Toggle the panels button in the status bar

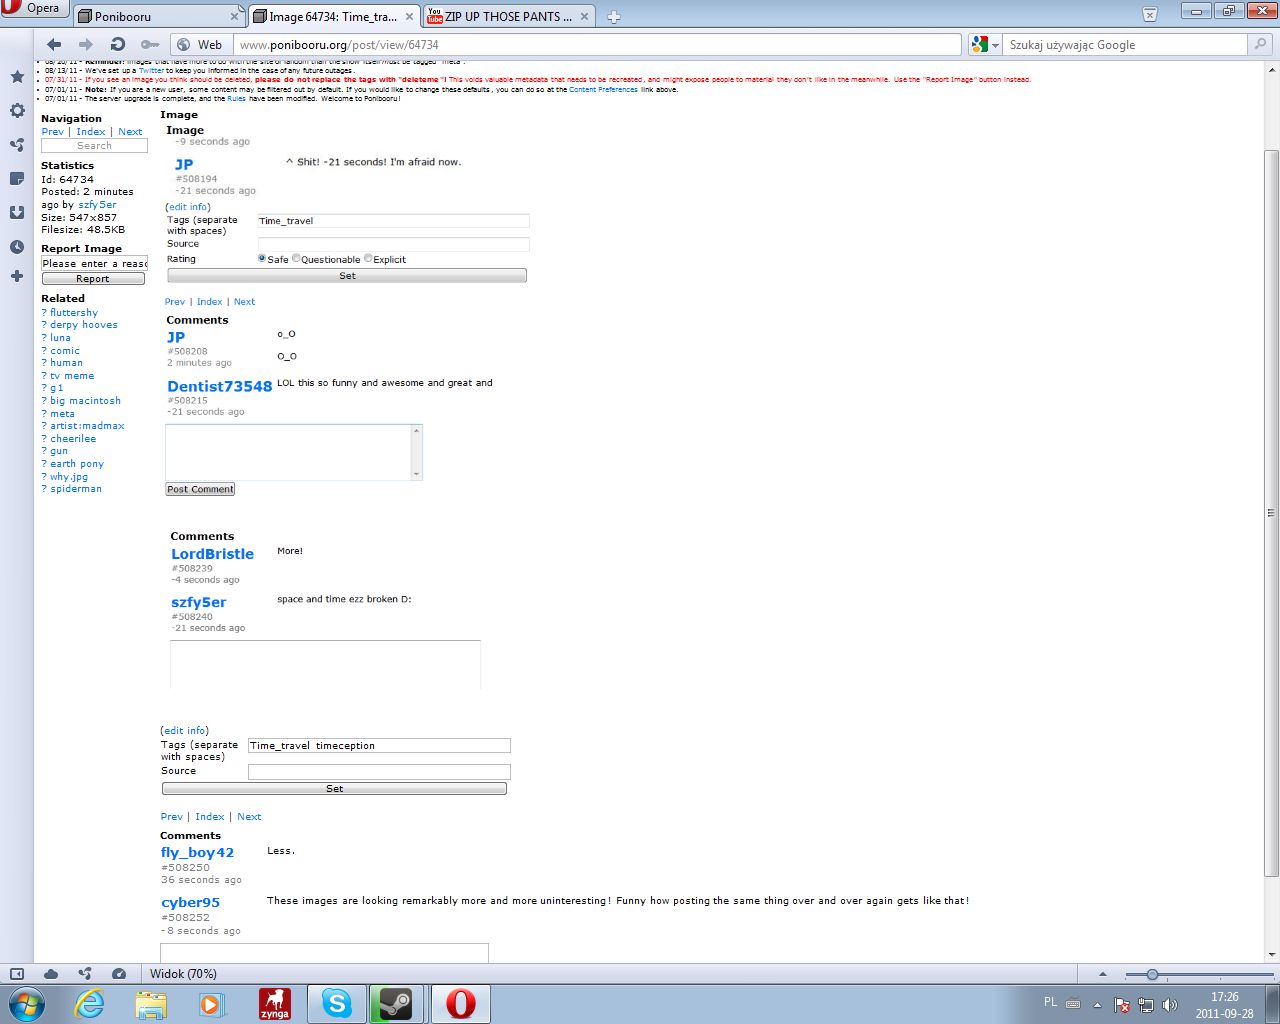(x=17, y=974)
